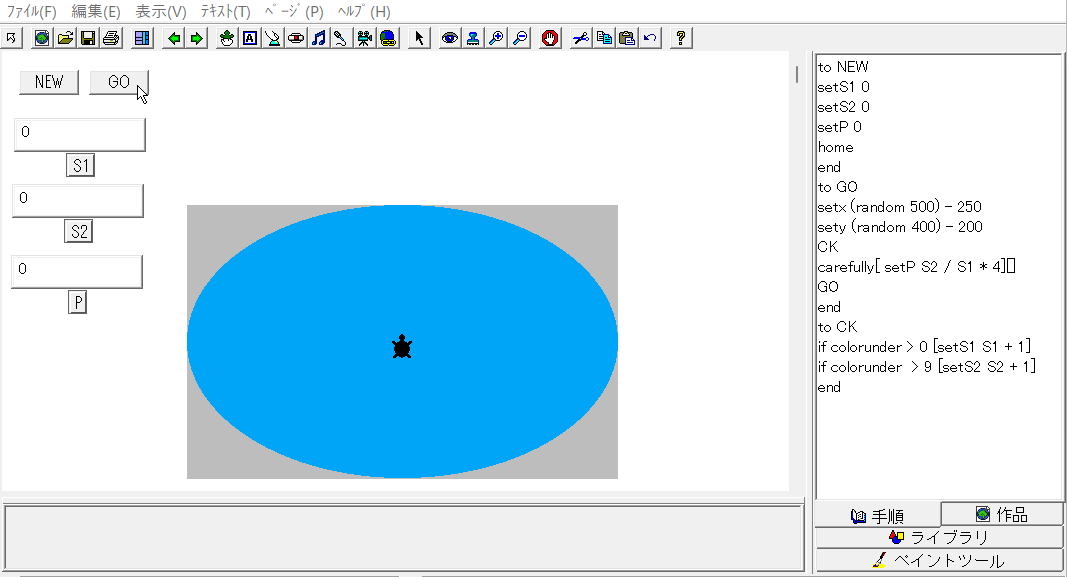Hatch a new turtle with the turtle icon

coord(227,38)
